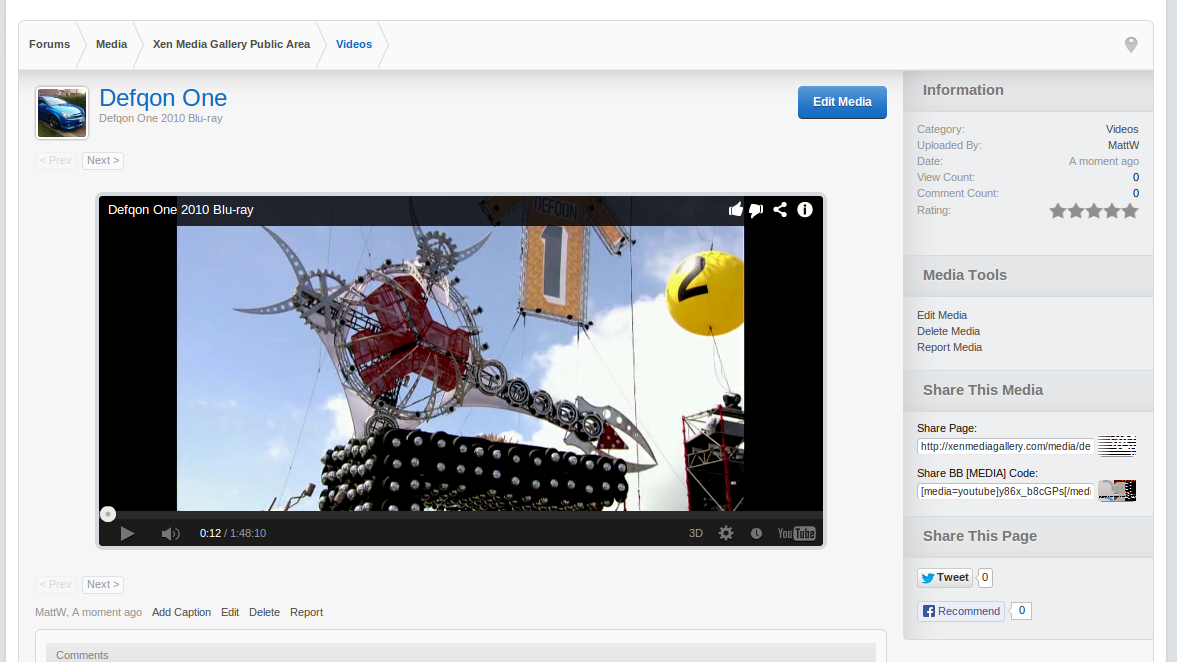1177x662 pixels.
Task: Click the 1:48:10 video duration text
Action: pos(248,534)
